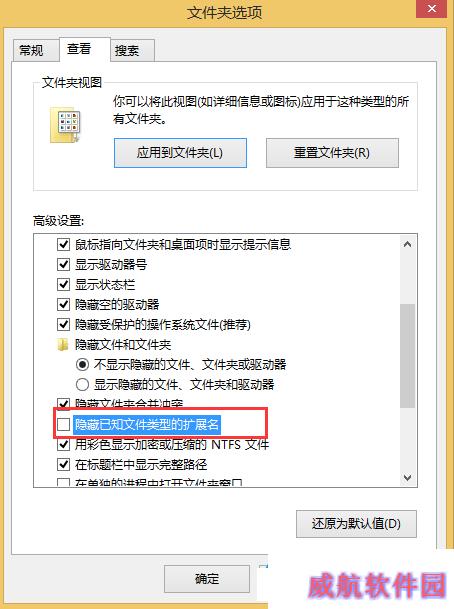Uncheck 鼠标指向文件夹和桌面项时显示提示信息
This screenshot has width=454, height=609.
[x=63, y=245]
